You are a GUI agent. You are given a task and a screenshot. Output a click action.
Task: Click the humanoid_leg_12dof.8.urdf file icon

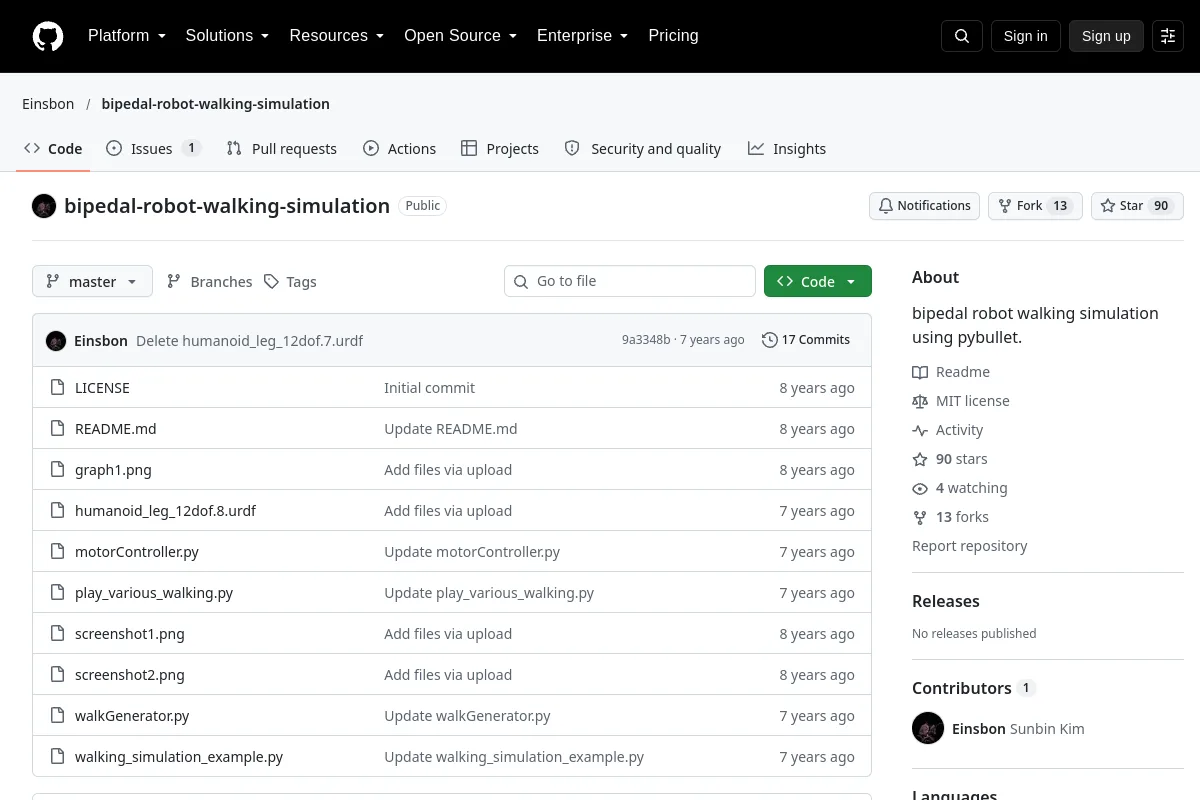point(57,511)
